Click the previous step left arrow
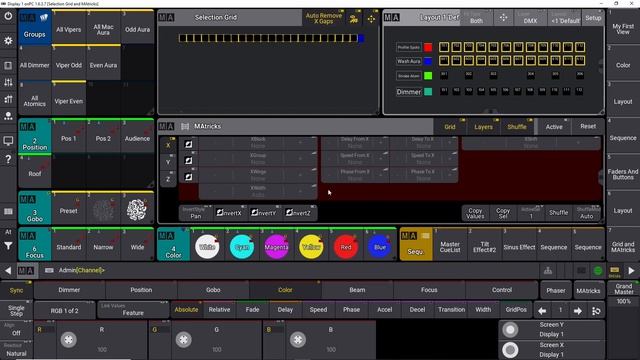This screenshot has width=640, height=360. tap(542, 311)
